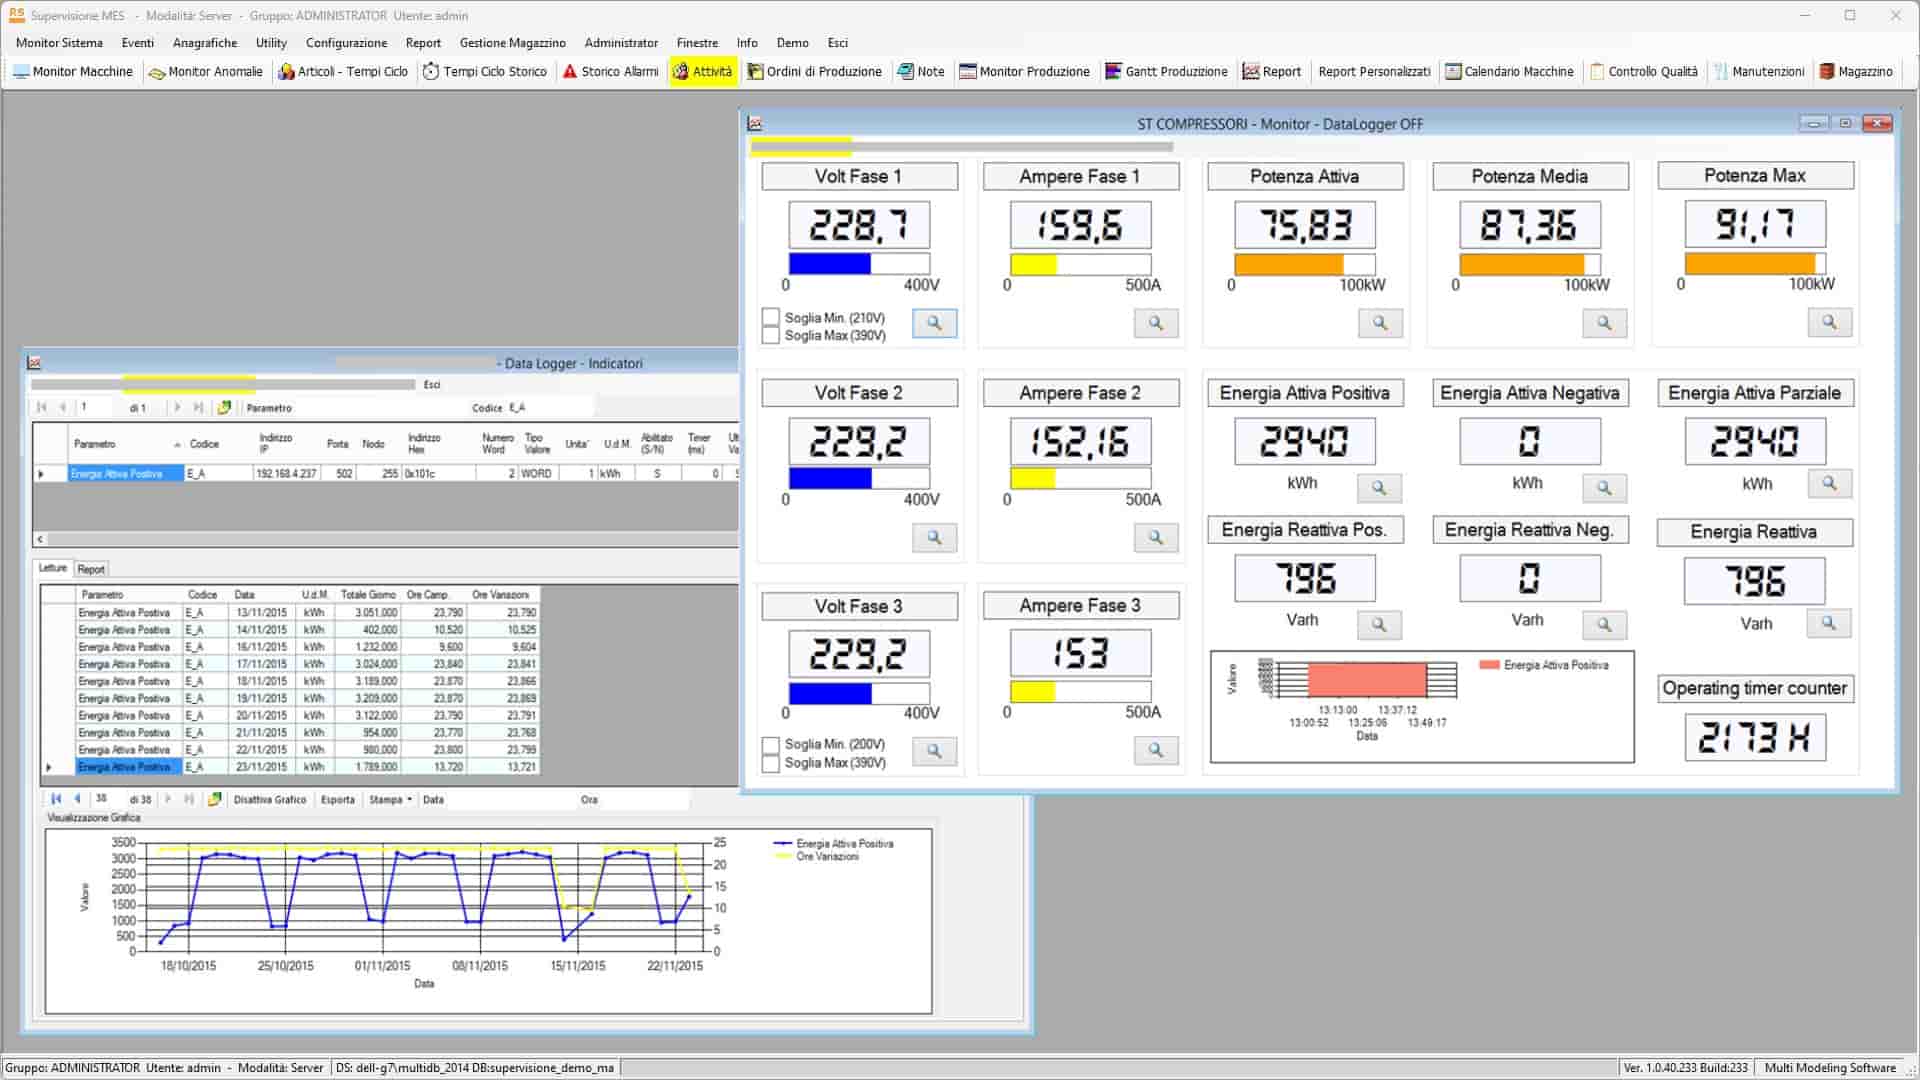
Task: Refresh parameter list icon in upper navigator
Action: [x=224, y=408]
